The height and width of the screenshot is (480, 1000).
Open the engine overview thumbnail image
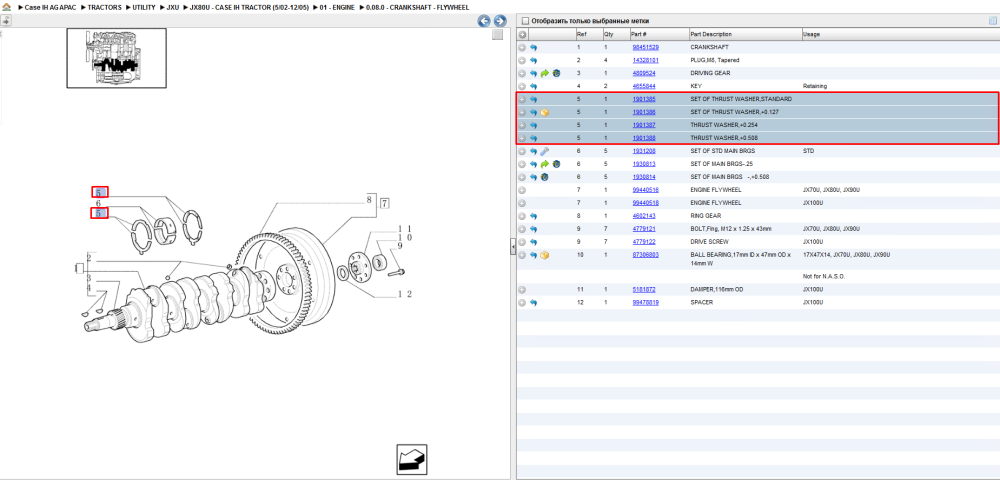[x=117, y=58]
